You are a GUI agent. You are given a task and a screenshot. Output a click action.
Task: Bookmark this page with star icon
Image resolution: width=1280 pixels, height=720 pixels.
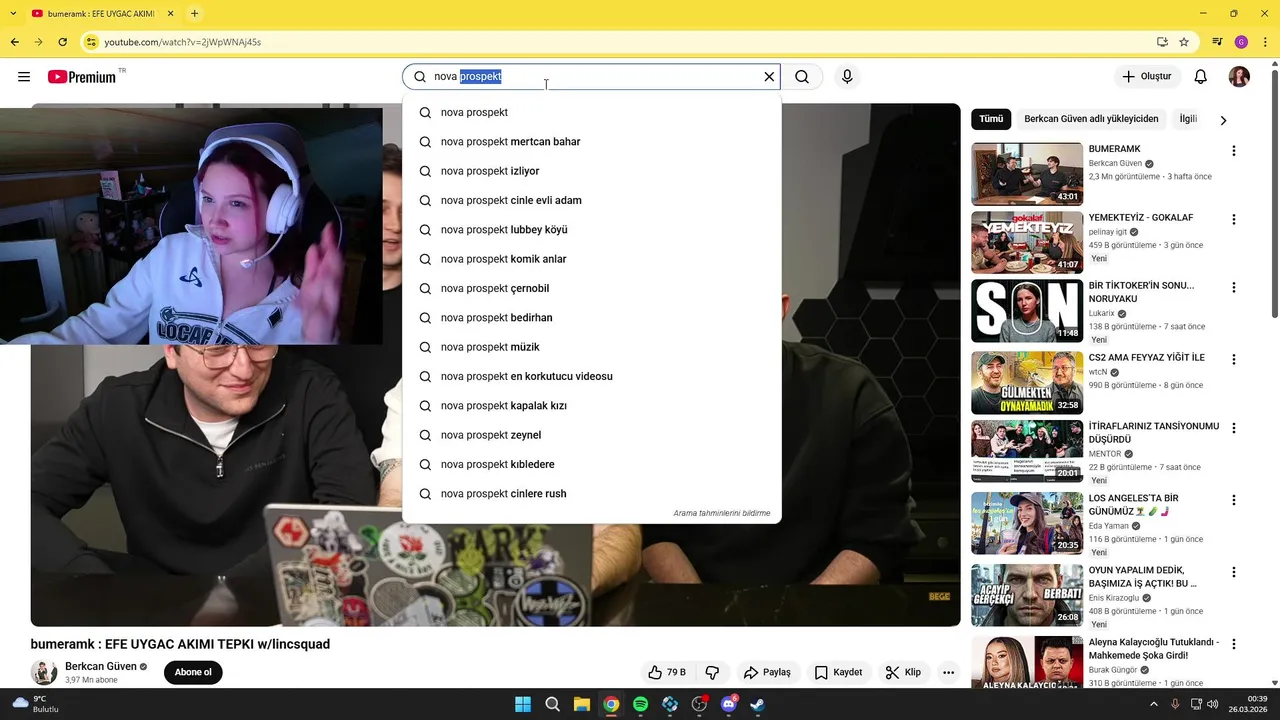pos(1184,42)
